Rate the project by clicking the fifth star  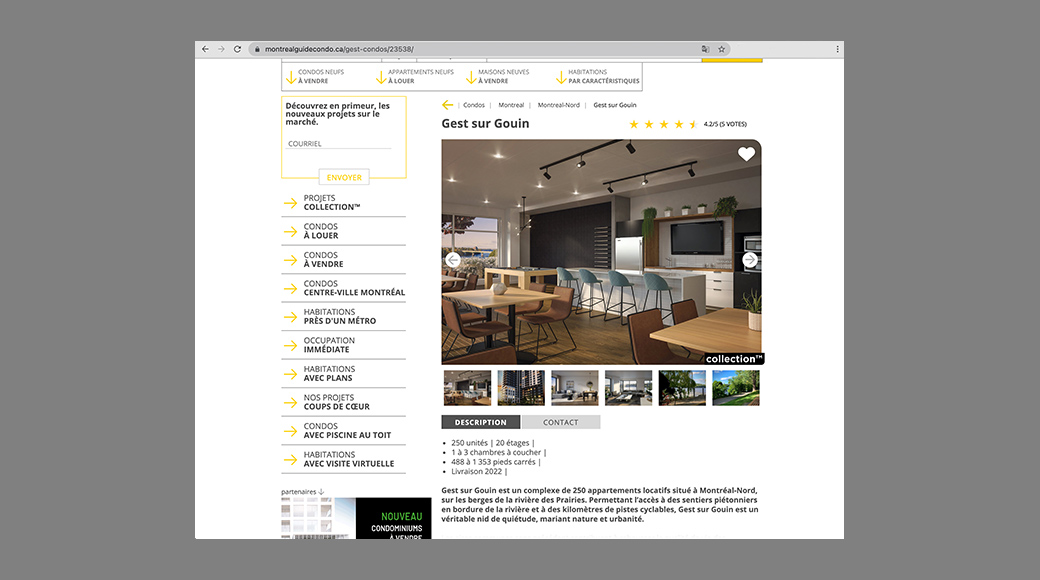pos(692,123)
